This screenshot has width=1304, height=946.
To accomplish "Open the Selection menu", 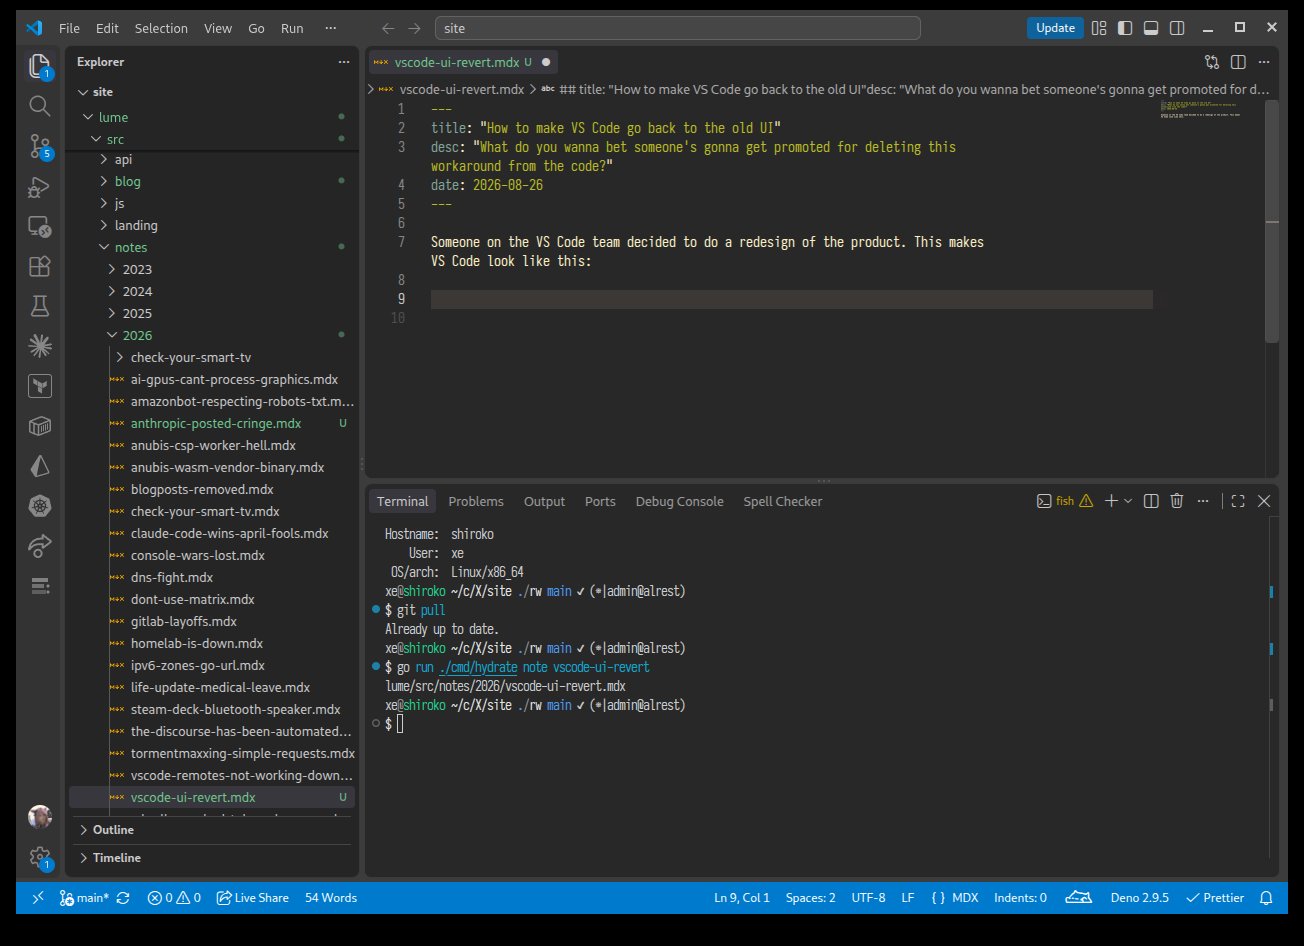I will (x=161, y=28).
